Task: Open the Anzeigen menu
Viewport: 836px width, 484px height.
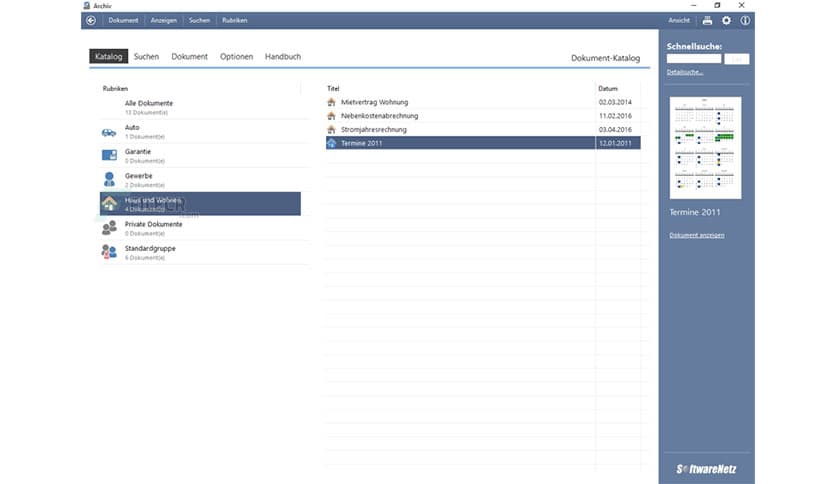Action: tap(163, 20)
